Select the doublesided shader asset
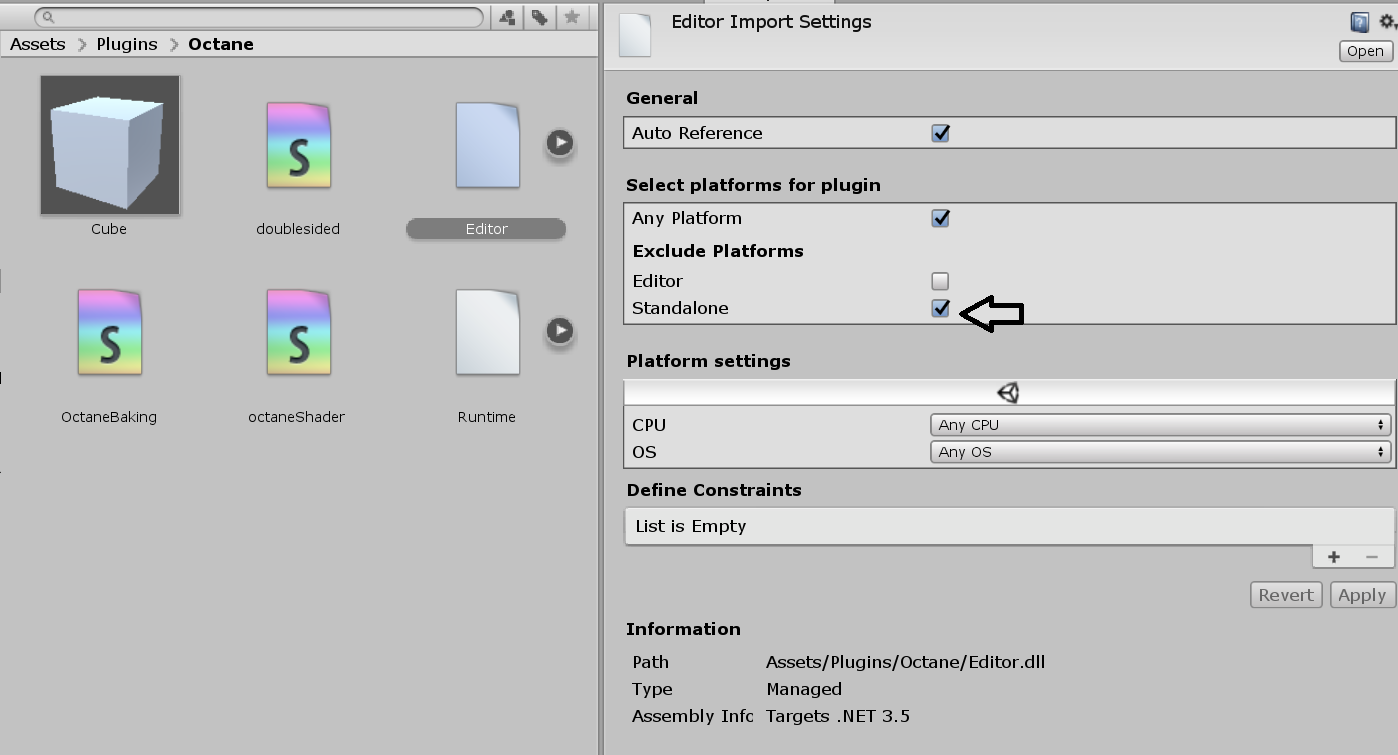Screen dimensions: 1398x755 298,145
